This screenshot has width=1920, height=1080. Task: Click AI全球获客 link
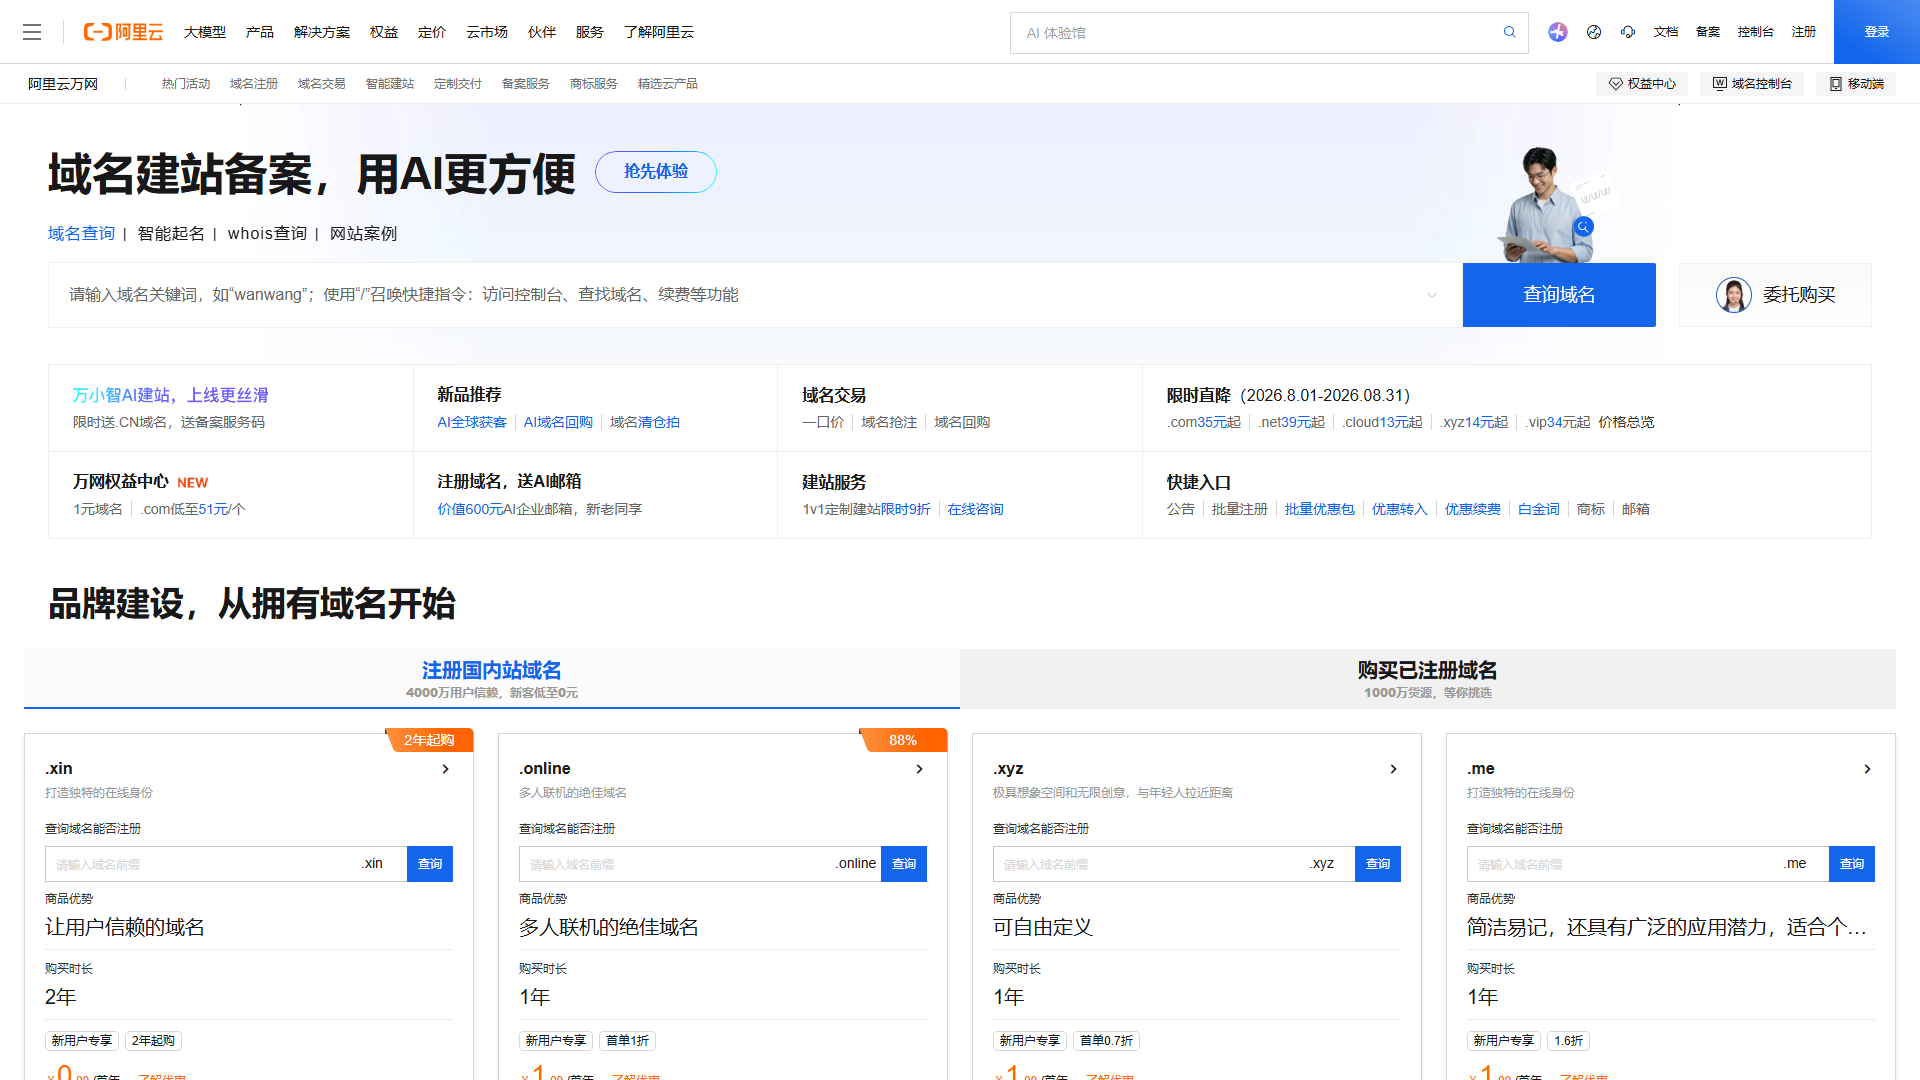pyautogui.click(x=472, y=423)
